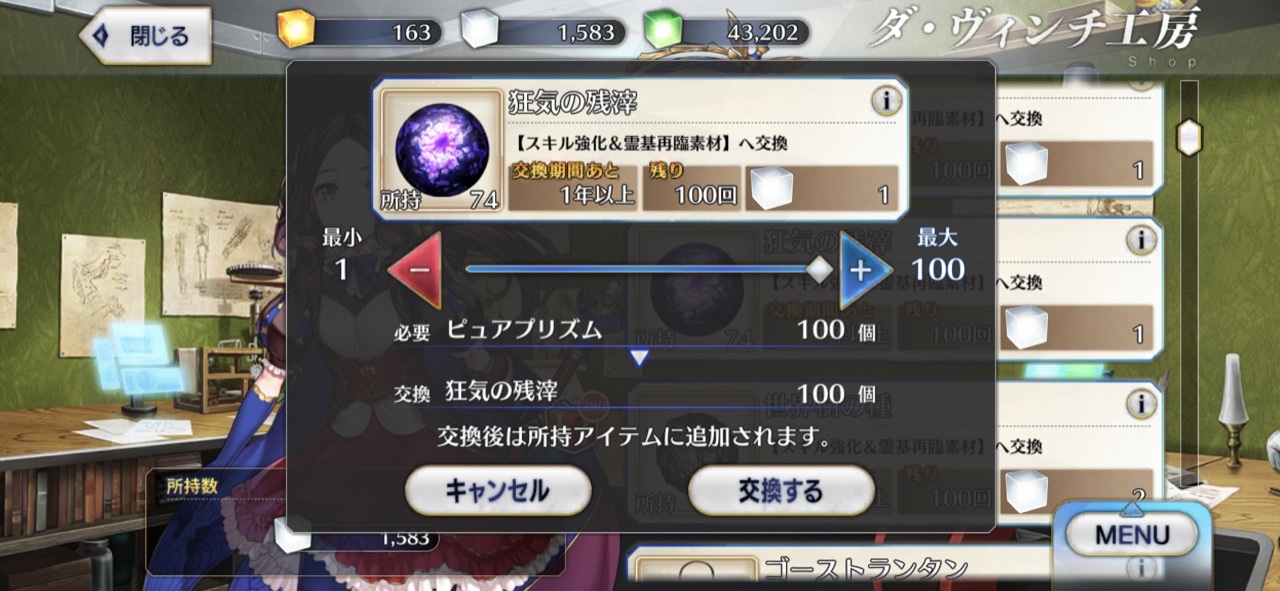Open info icon for 狂気の残滓 item
This screenshot has height=591, width=1280.
coord(886,100)
